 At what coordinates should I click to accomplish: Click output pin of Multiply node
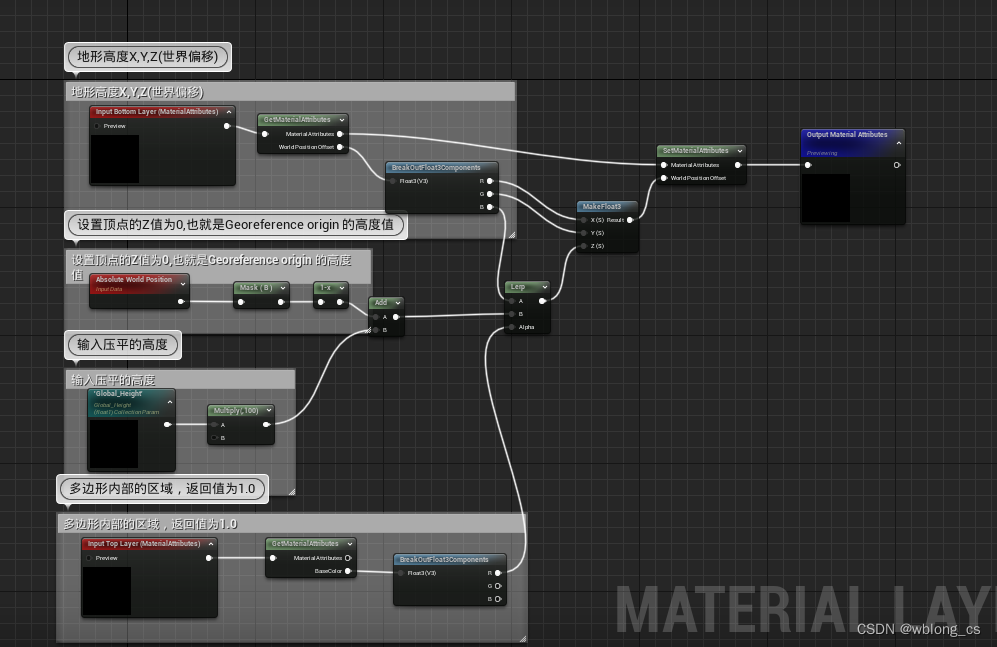click(x=266, y=425)
